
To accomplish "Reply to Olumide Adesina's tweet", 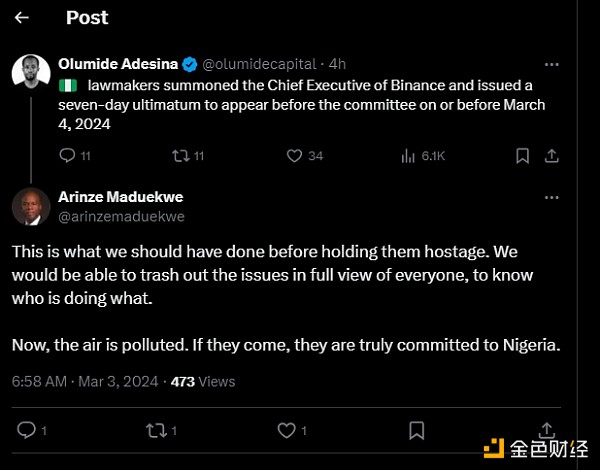I will [x=67, y=155].
